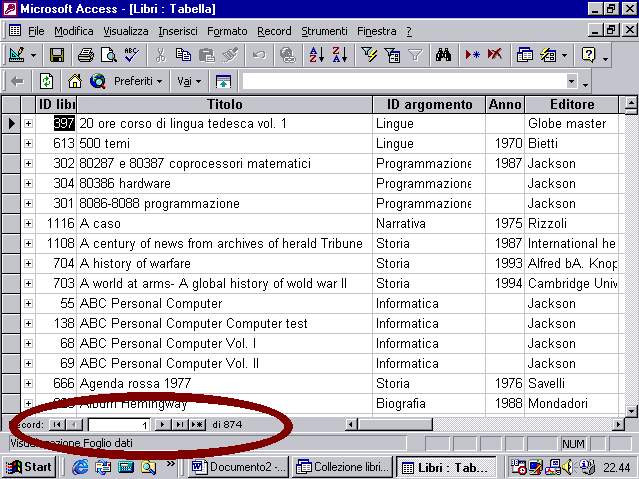Viewport: 639px width, 479px height.
Task: Open the address box dropdown arrow
Action: (572, 81)
